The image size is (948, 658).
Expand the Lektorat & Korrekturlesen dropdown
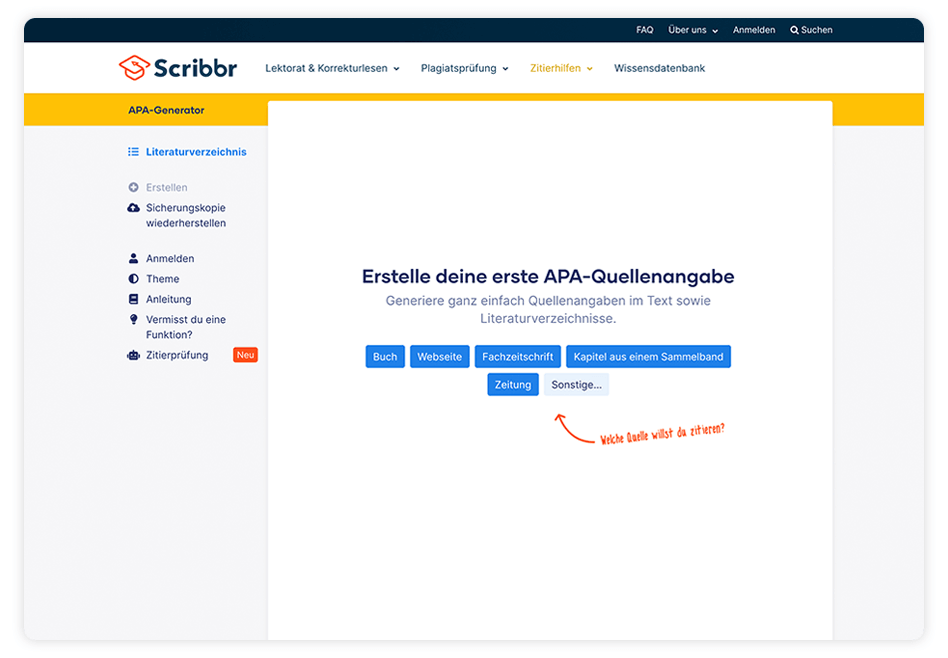[331, 68]
